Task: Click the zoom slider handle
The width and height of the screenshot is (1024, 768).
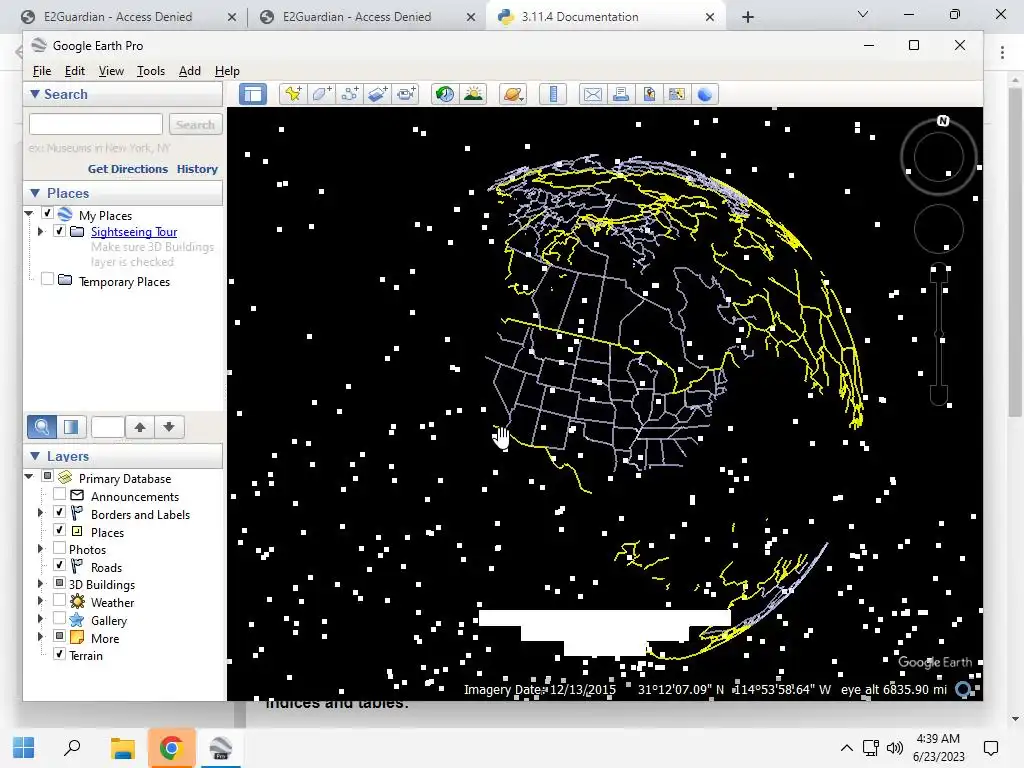Action: pos(939,334)
